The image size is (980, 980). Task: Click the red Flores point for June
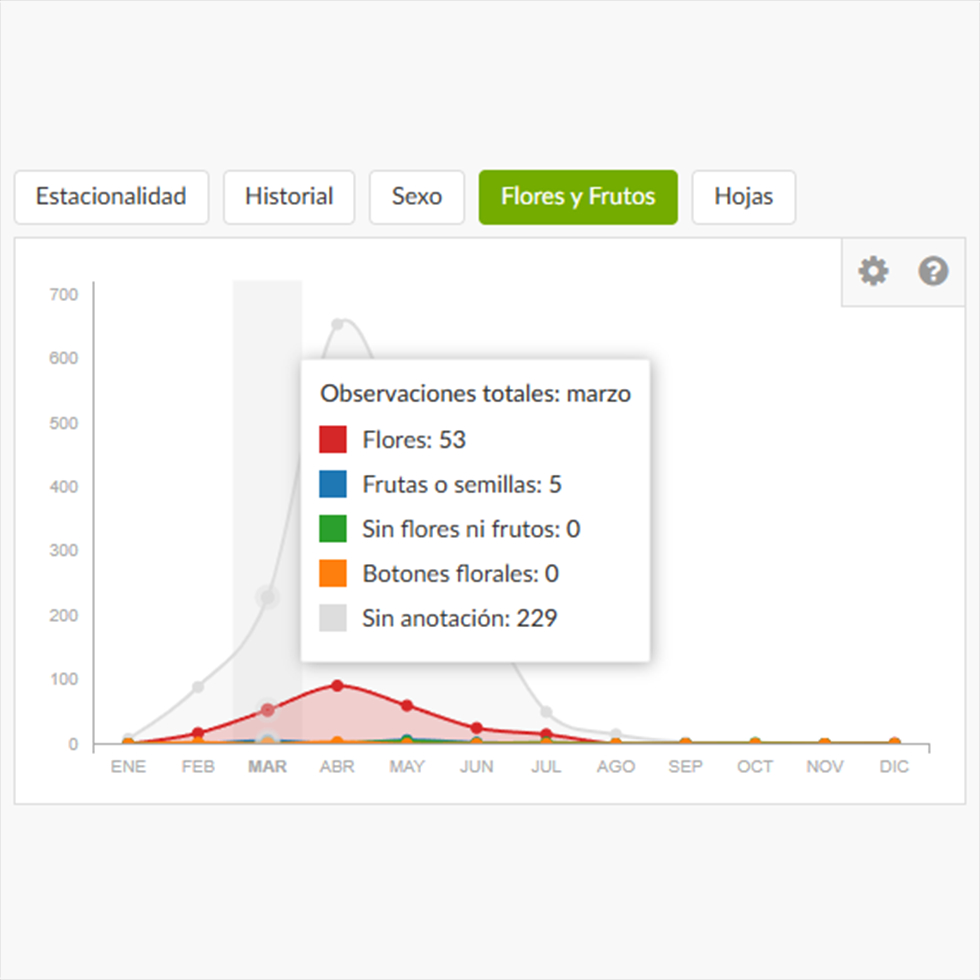(477, 728)
